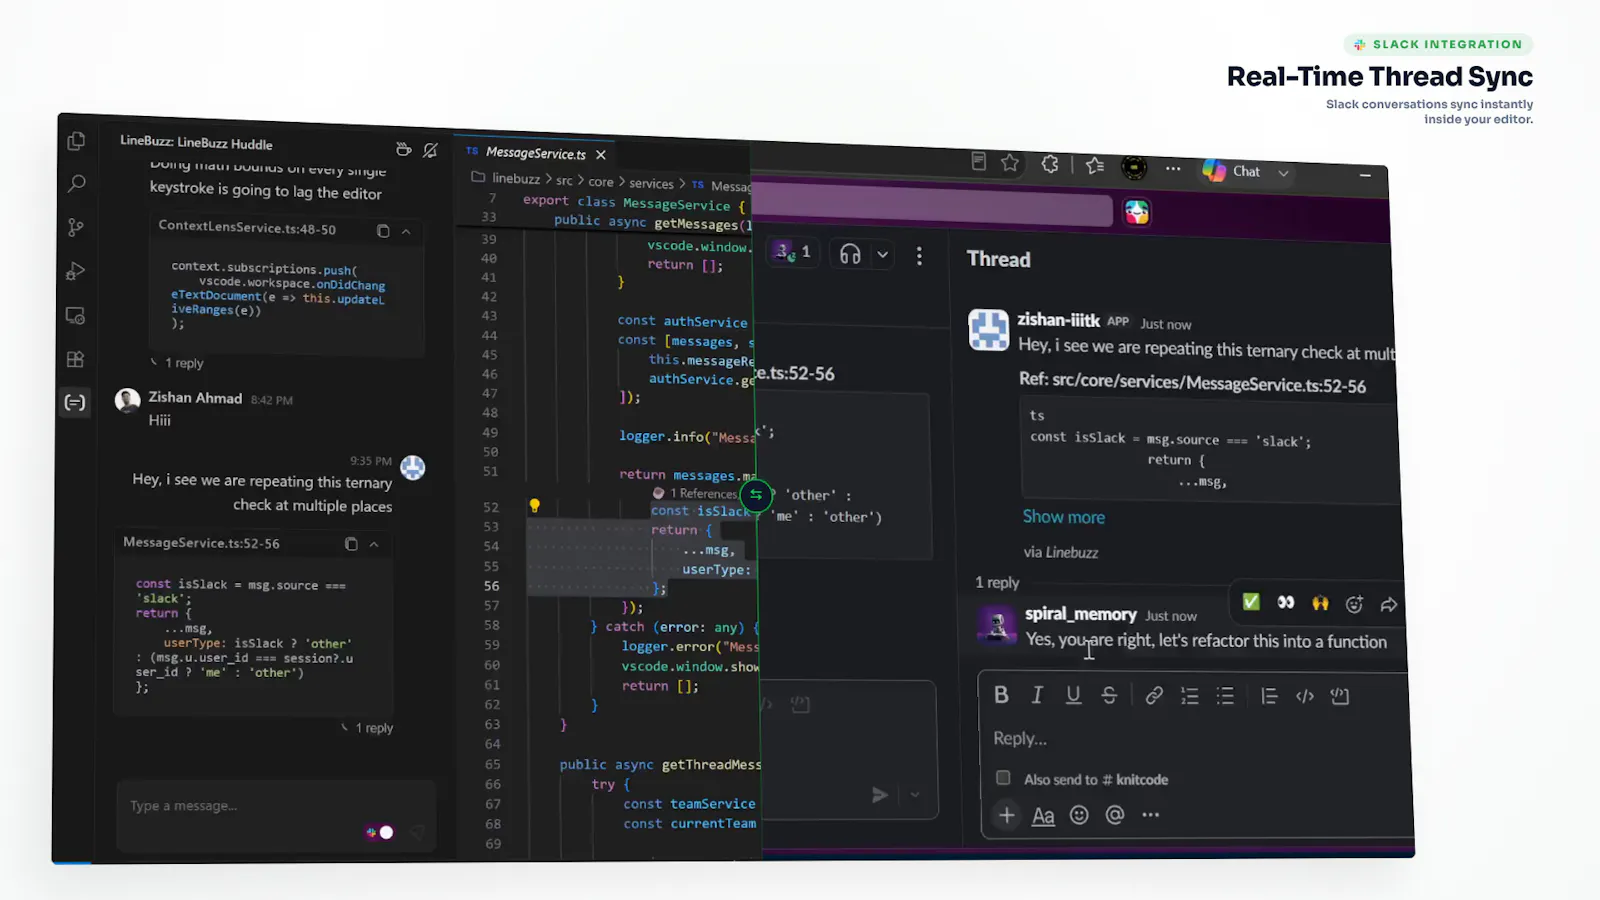
Task: Toggle bulleted list in the reply box
Action: 1225,696
